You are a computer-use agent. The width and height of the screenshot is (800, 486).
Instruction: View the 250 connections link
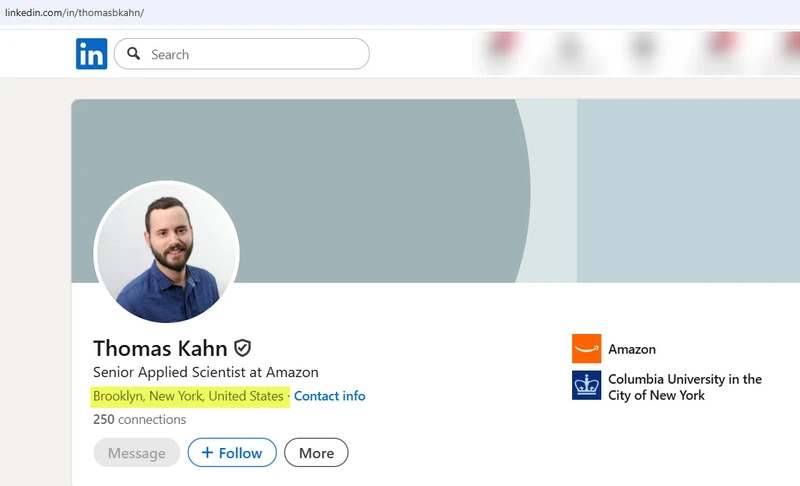click(x=139, y=419)
